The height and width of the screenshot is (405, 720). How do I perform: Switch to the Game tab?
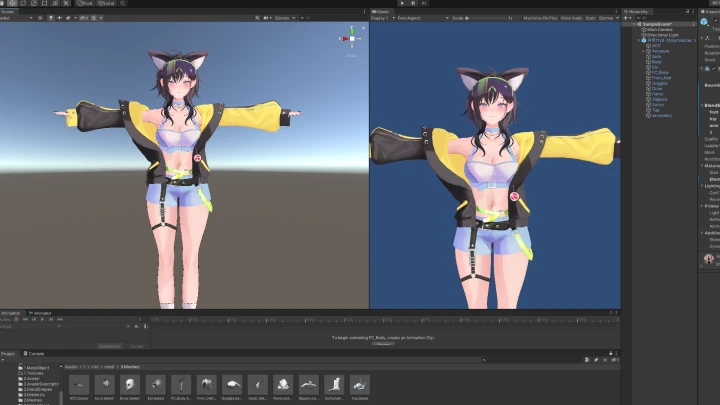(381, 11)
